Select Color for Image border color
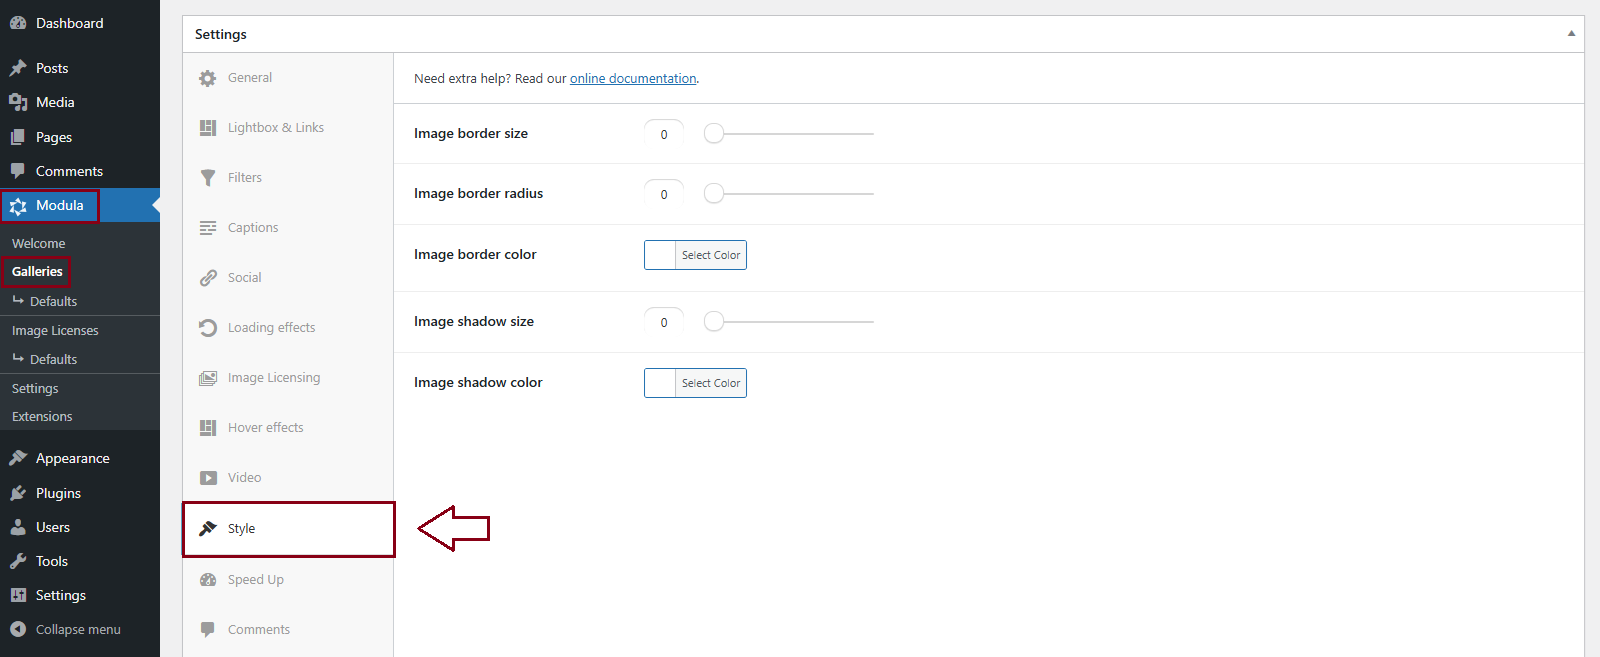1600x657 pixels. tap(710, 255)
